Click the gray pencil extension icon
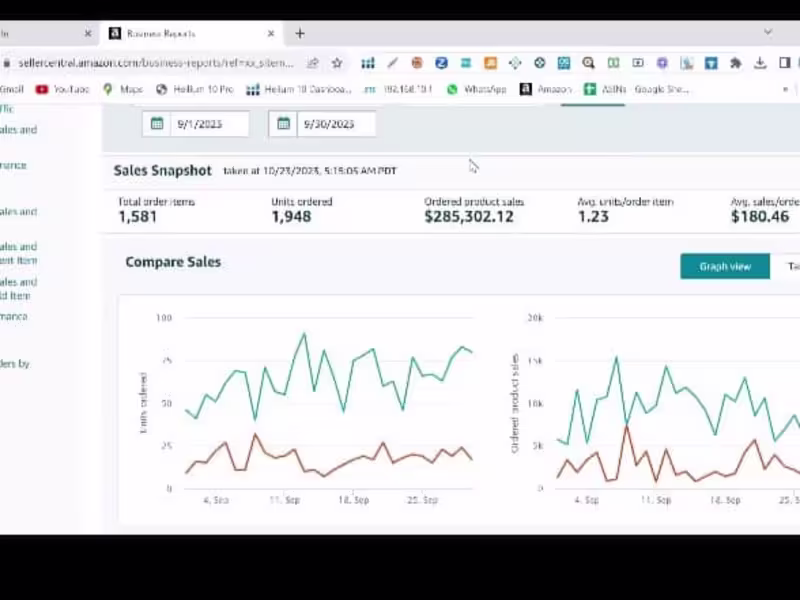Screen dimensions: 800x600 [392, 63]
